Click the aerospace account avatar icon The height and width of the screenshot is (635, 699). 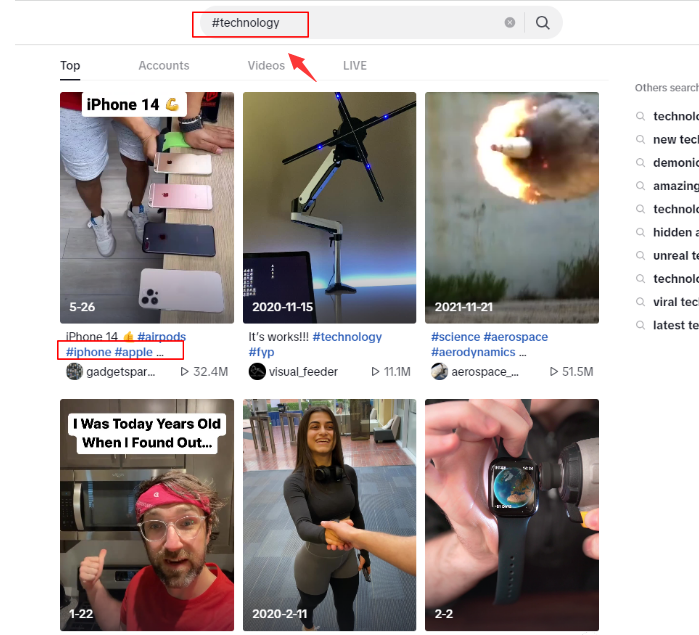click(439, 372)
